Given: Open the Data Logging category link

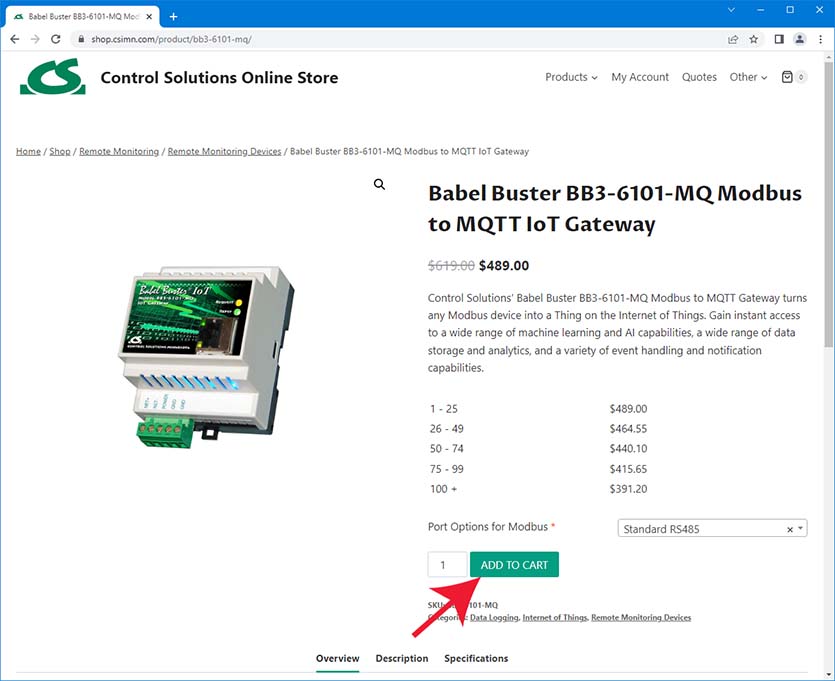Looking at the screenshot, I should click(494, 617).
